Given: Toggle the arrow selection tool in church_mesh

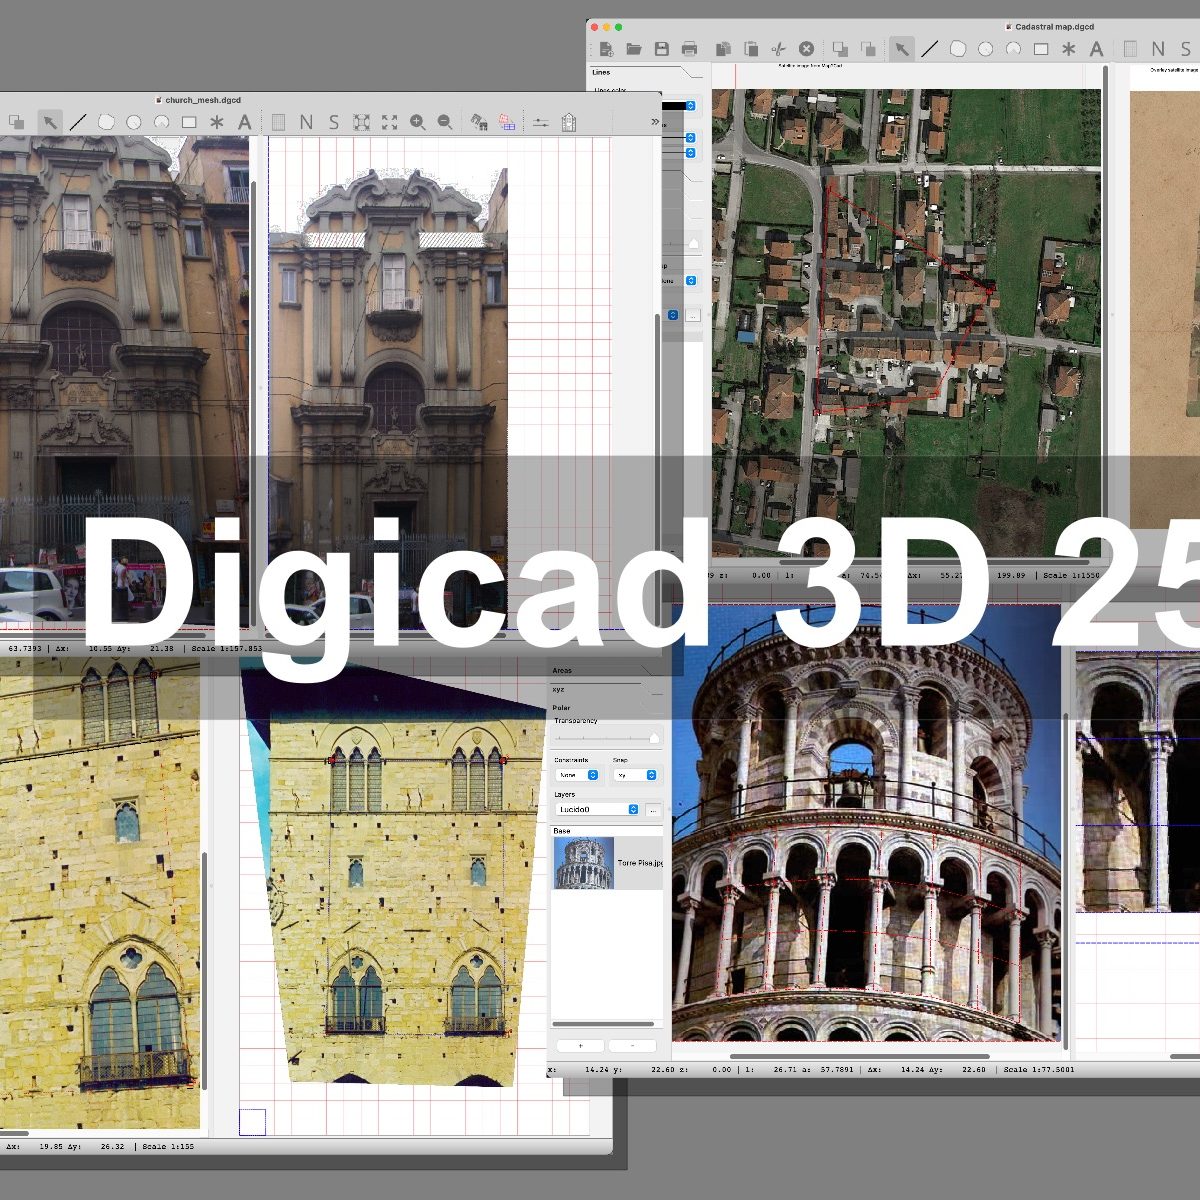Looking at the screenshot, I should [49, 122].
